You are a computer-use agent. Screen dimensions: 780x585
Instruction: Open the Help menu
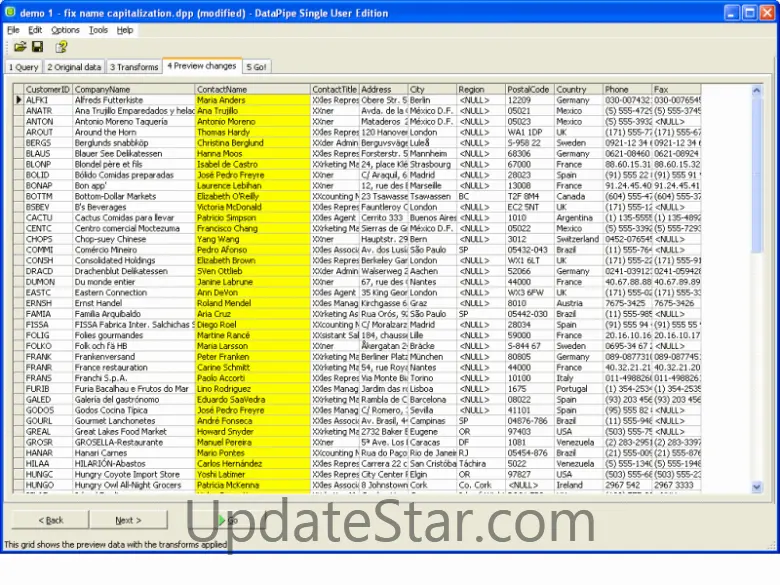click(x=125, y=30)
